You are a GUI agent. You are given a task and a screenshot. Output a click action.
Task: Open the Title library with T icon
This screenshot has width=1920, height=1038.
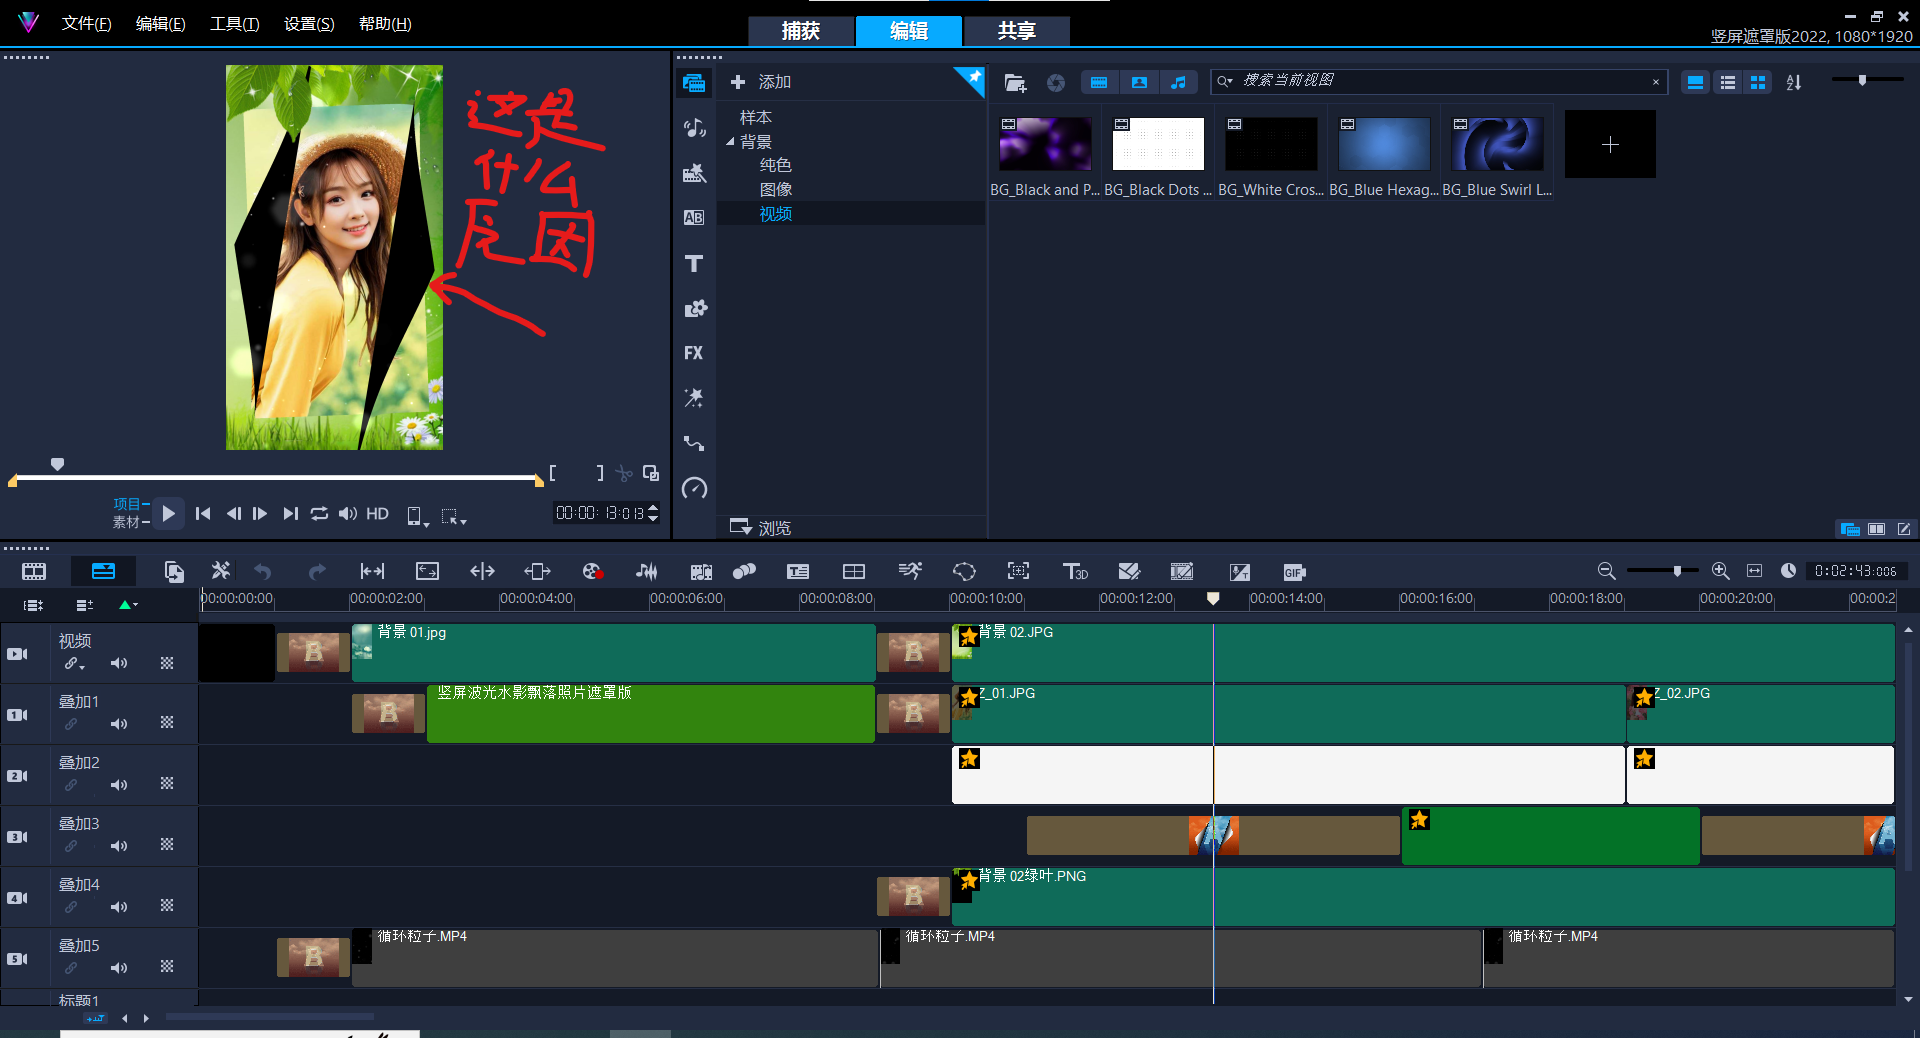pyautogui.click(x=694, y=264)
